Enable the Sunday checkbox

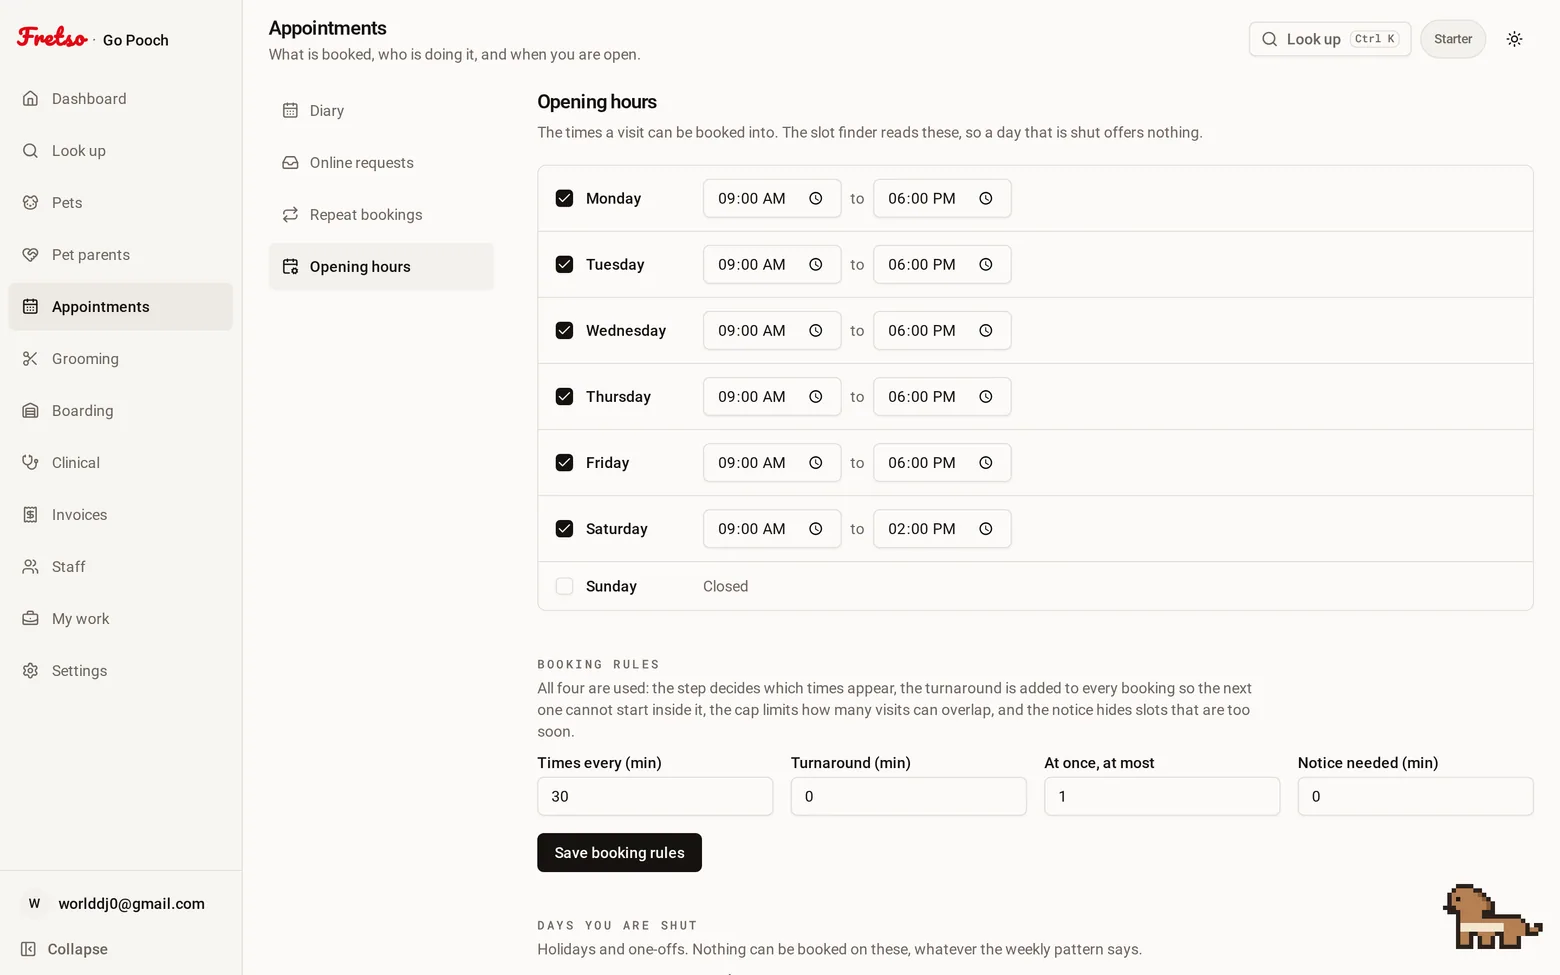[x=564, y=586]
